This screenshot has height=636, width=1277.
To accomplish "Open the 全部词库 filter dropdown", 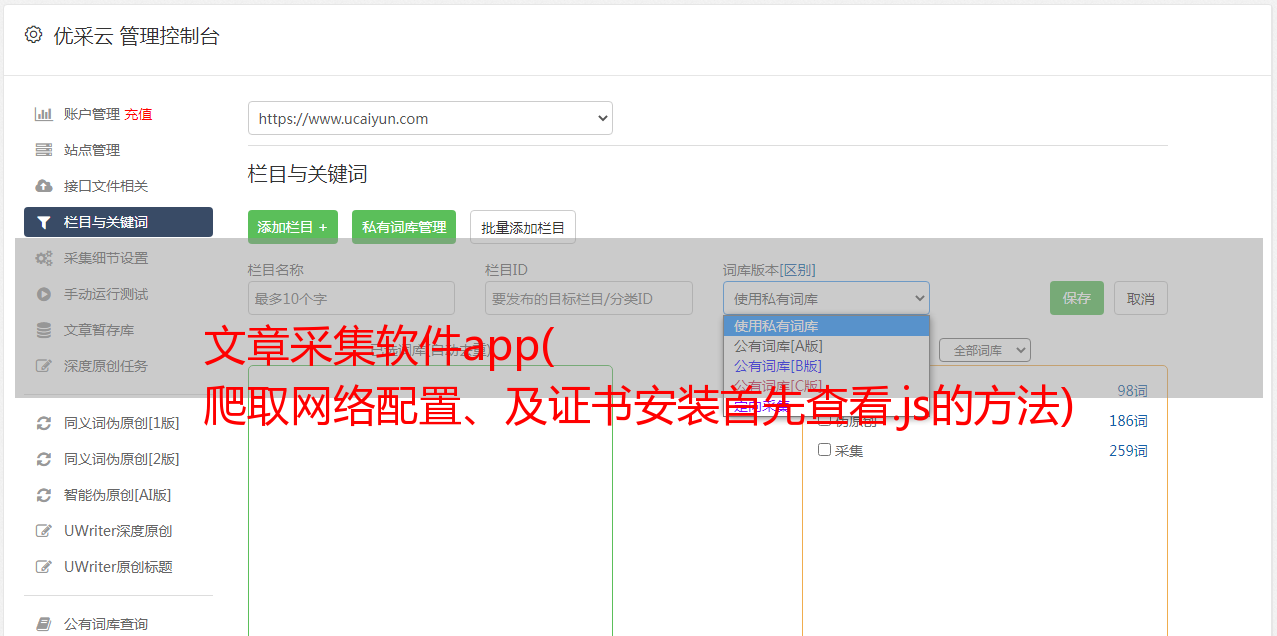I will point(985,350).
